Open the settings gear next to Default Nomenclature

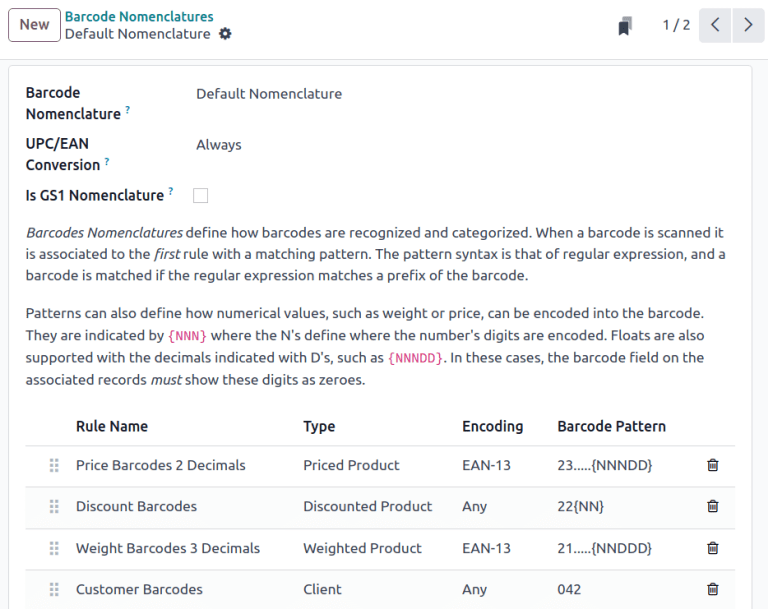point(225,34)
